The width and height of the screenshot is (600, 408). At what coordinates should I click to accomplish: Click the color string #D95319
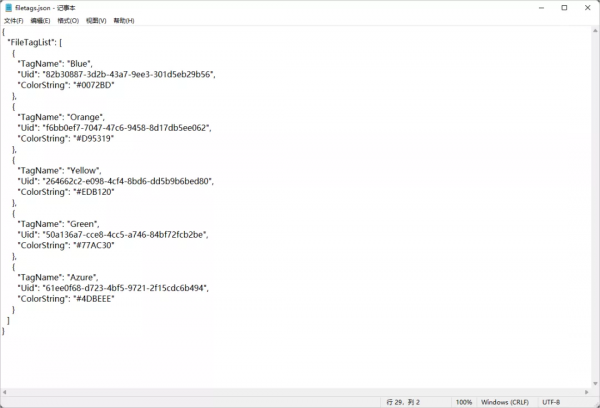tap(94, 139)
